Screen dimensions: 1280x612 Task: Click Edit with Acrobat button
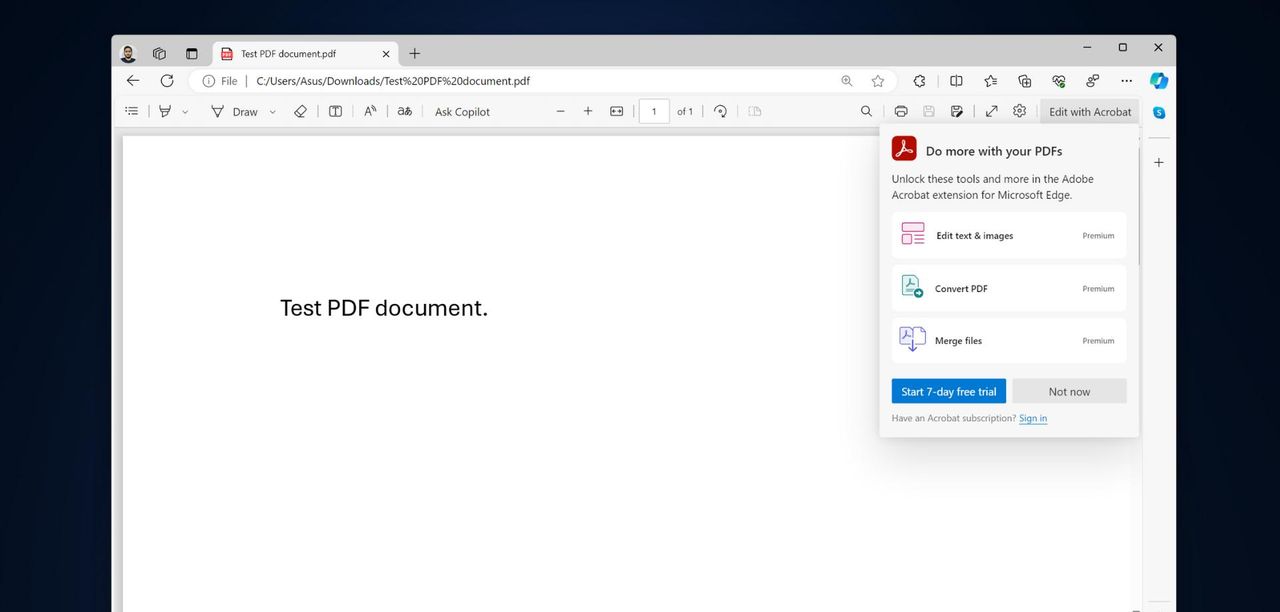[x=1090, y=111]
